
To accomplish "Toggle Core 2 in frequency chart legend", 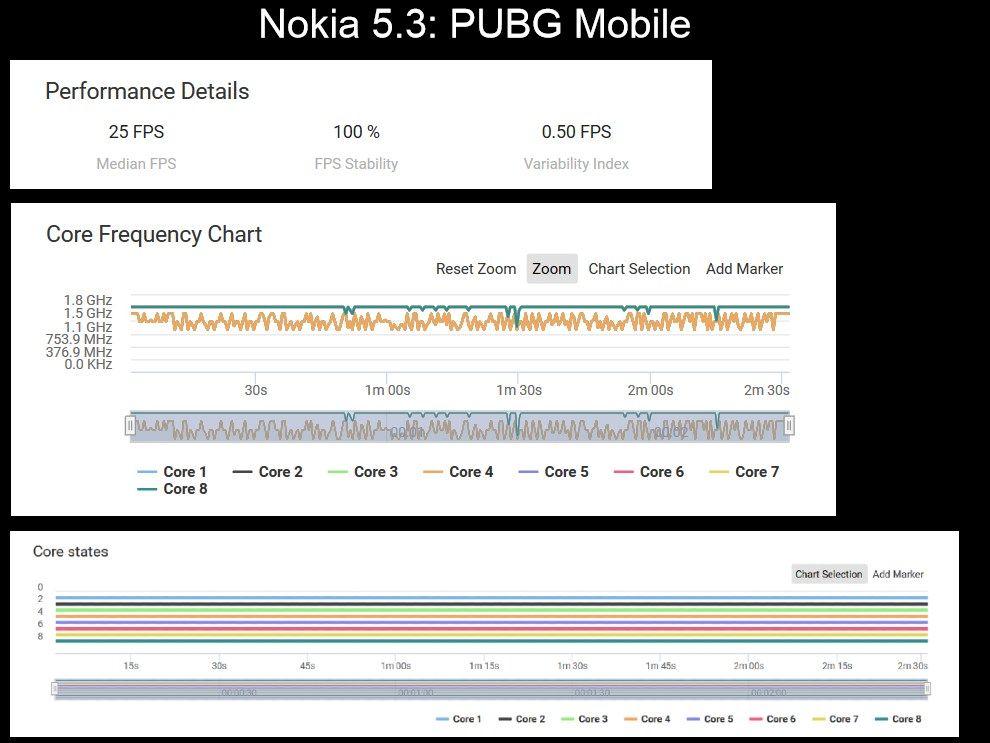I will (x=268, y=472).
